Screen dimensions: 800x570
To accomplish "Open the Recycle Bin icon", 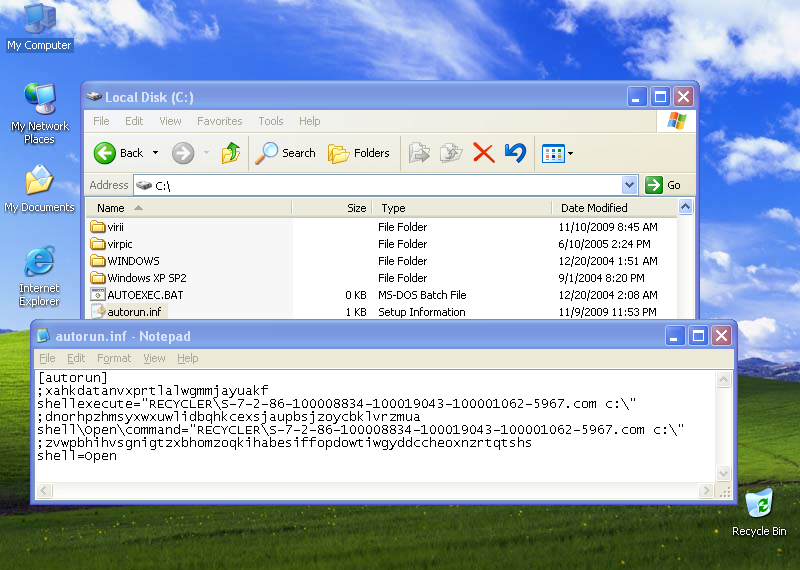I will coord(759,512).
